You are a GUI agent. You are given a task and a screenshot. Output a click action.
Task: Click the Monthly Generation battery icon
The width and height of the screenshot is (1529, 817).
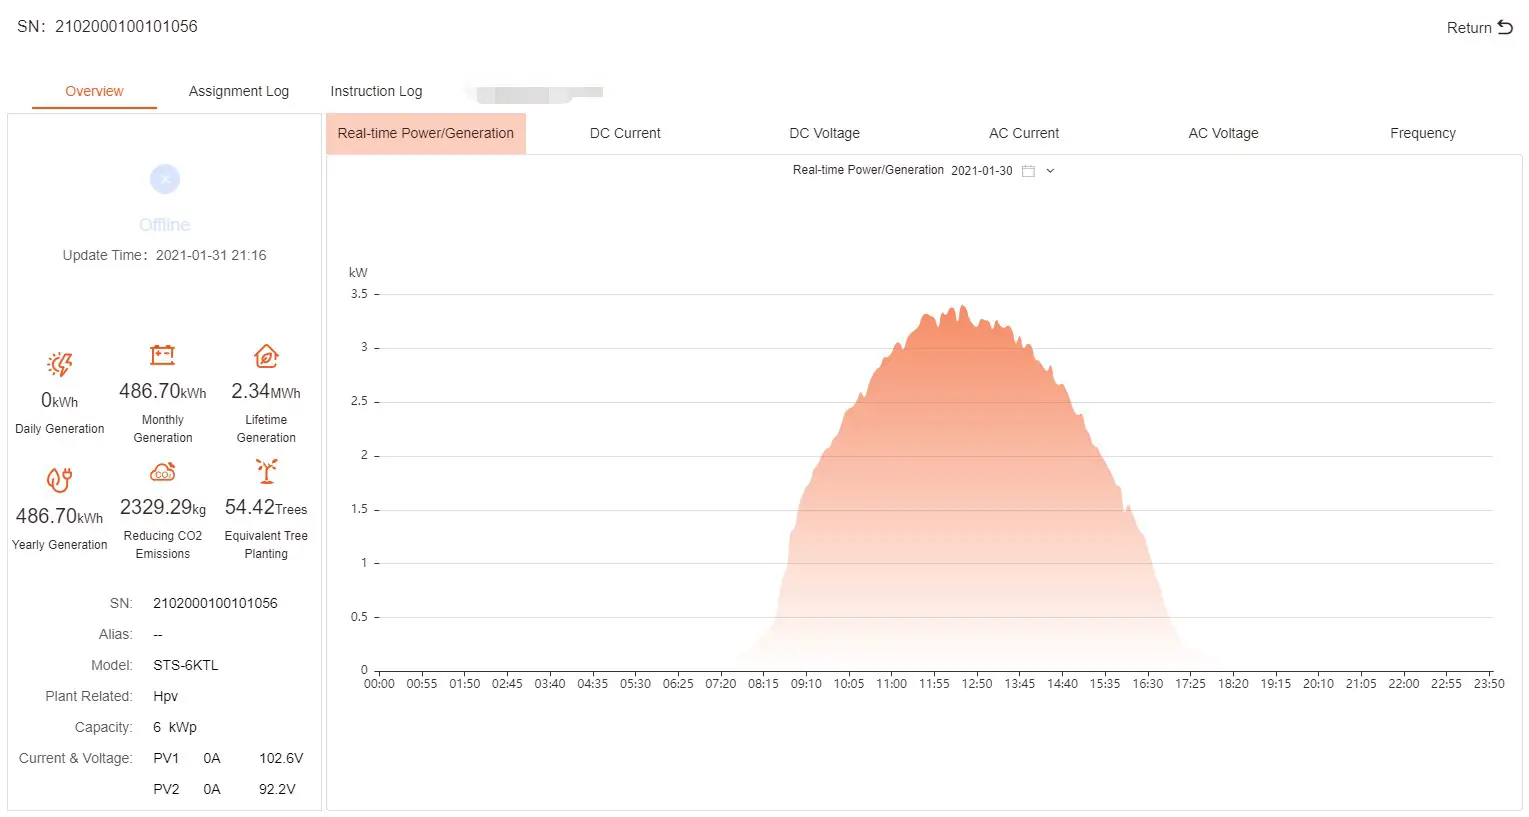coord(163,355)
